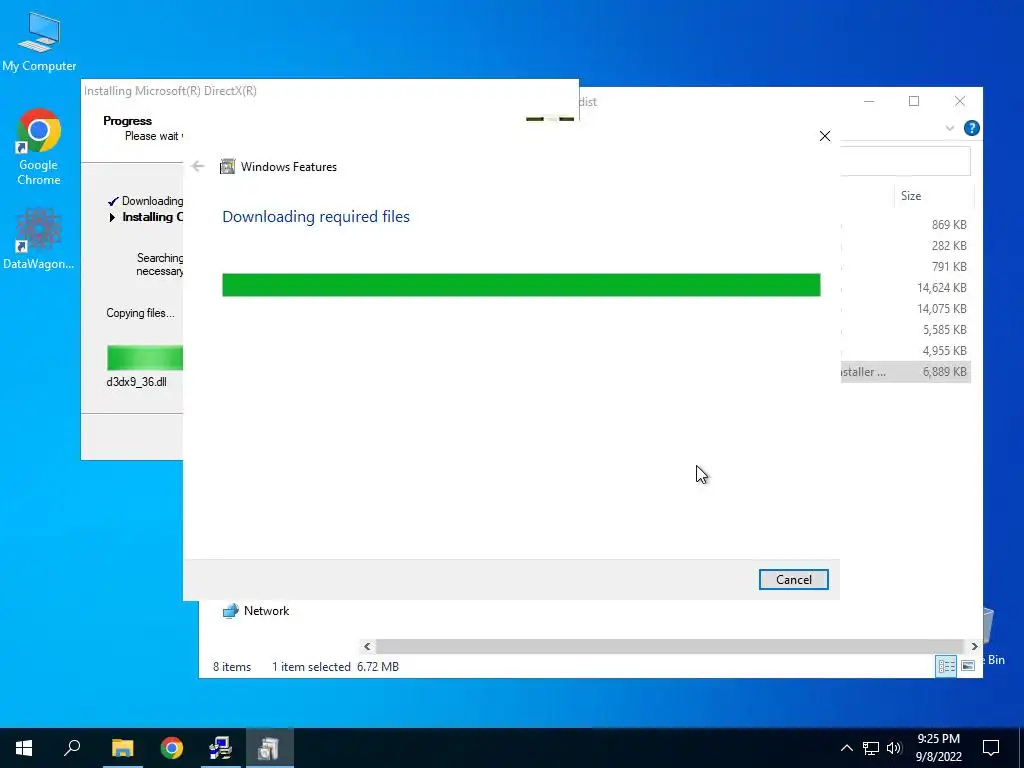The image size is (1024, 768).
Task: Click the Explorer search input field
Action: [x=905, y=161]
